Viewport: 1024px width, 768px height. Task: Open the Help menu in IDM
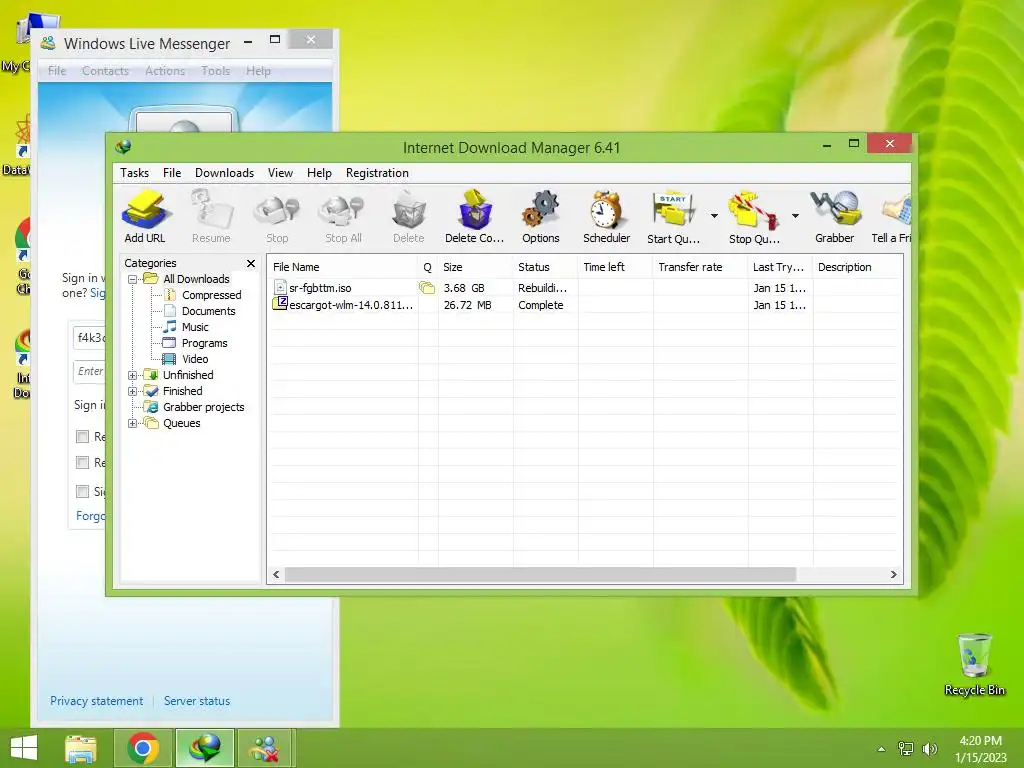click(319, 173)
